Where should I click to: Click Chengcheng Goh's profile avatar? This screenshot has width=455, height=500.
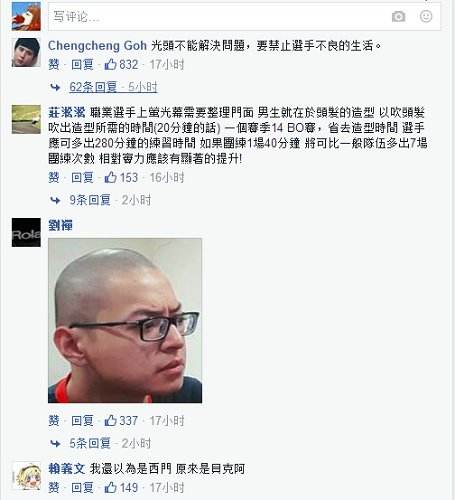[26, 52]
